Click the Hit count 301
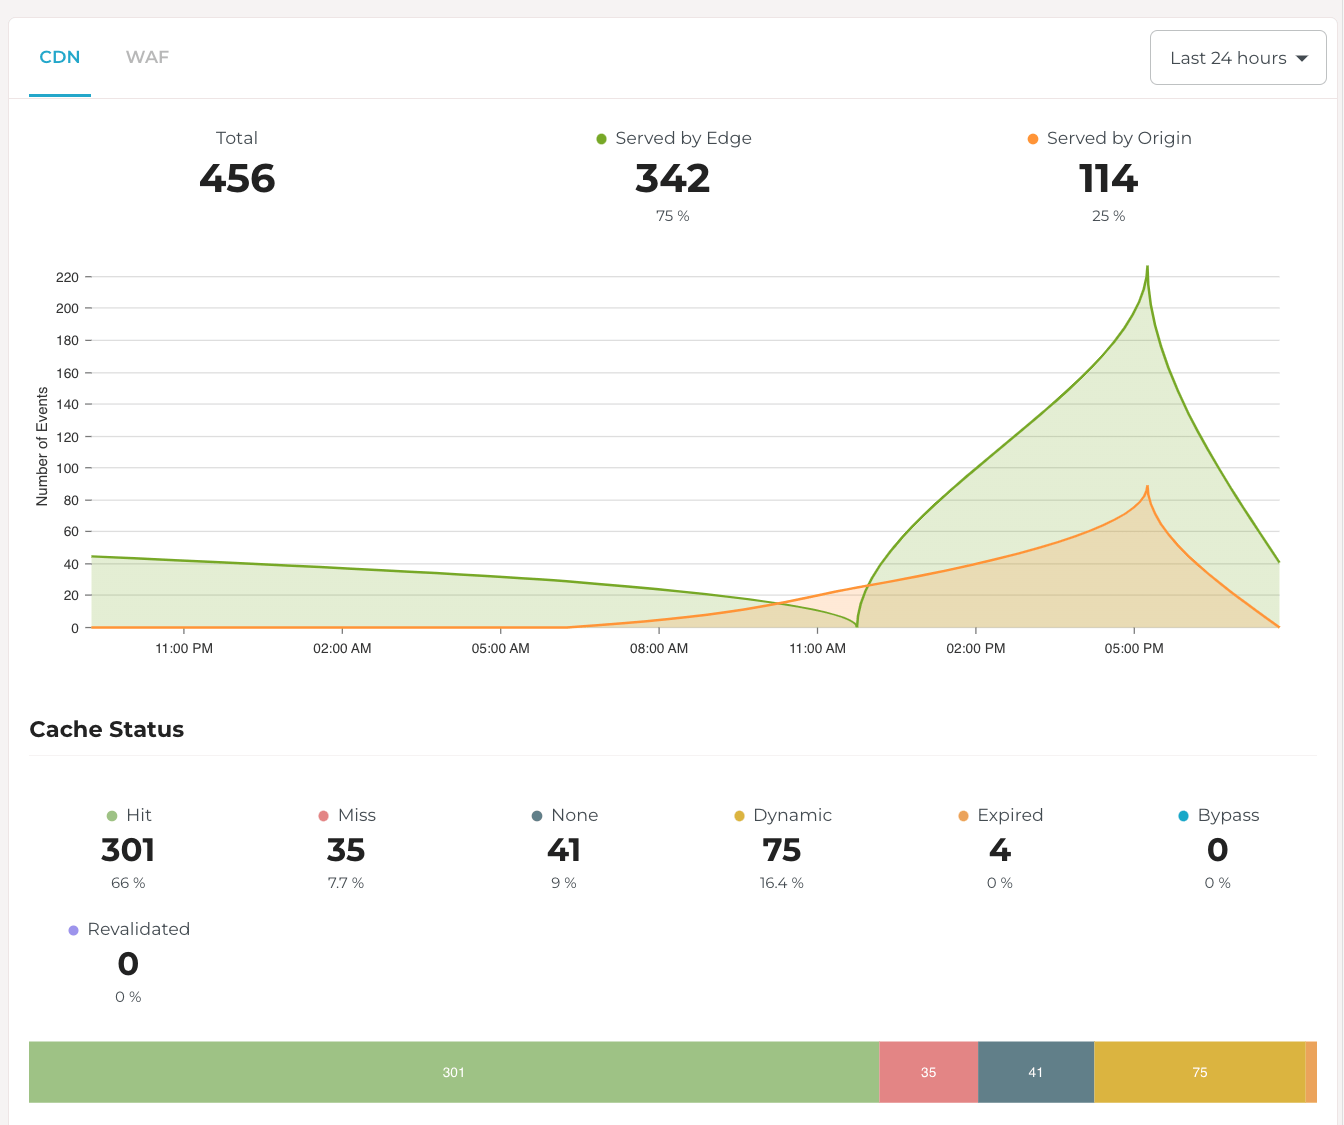 tap(128, 850)
